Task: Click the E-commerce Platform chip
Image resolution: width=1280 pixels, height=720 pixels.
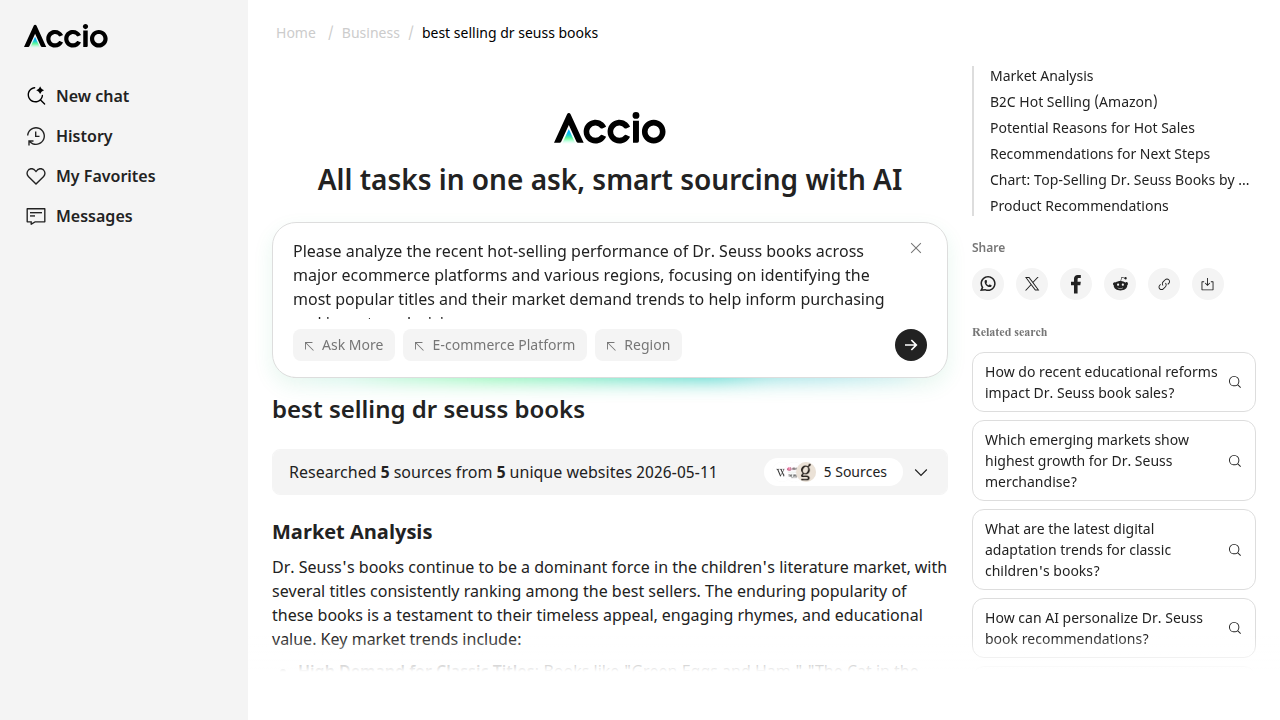Action: pos(495,345)
